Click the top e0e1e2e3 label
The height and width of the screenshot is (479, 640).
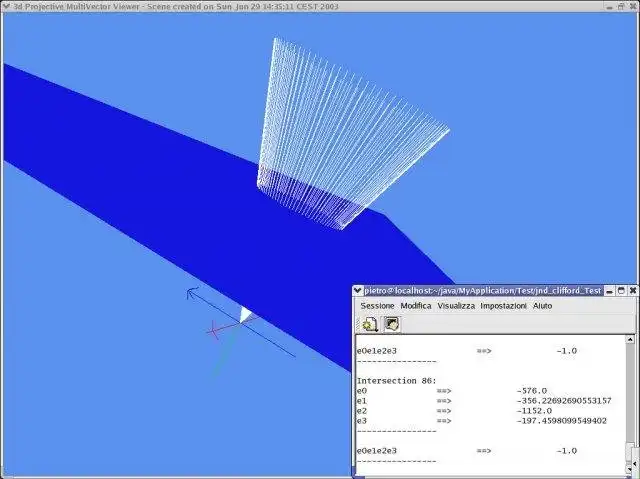point(377,351)
